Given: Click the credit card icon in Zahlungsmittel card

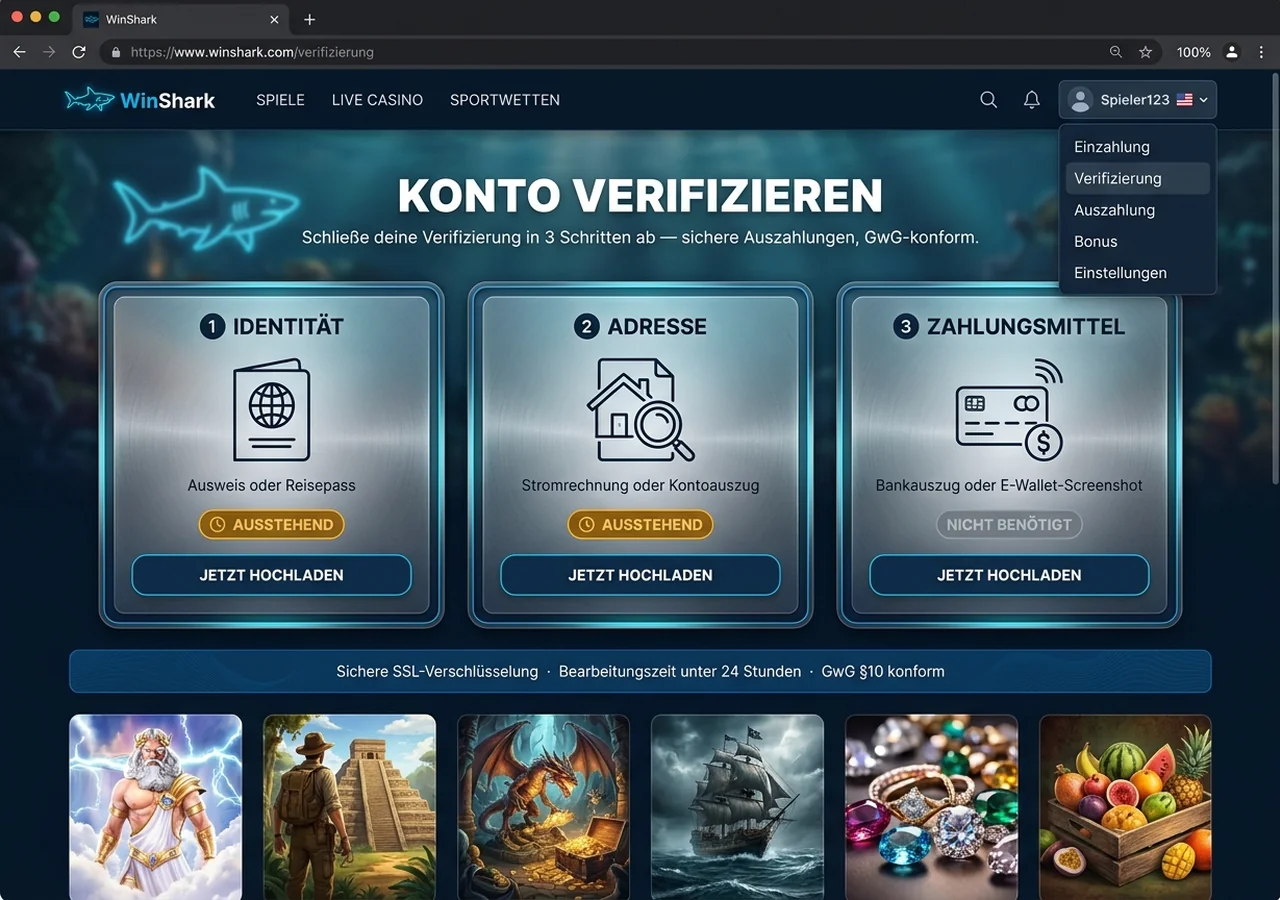Looking at the screenshot, I should (x=1009, y=410).
